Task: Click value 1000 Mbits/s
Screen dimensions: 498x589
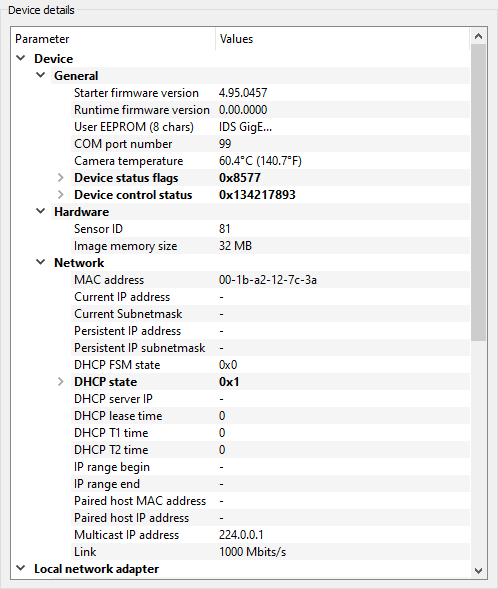Action: click(x=252, y=552)
